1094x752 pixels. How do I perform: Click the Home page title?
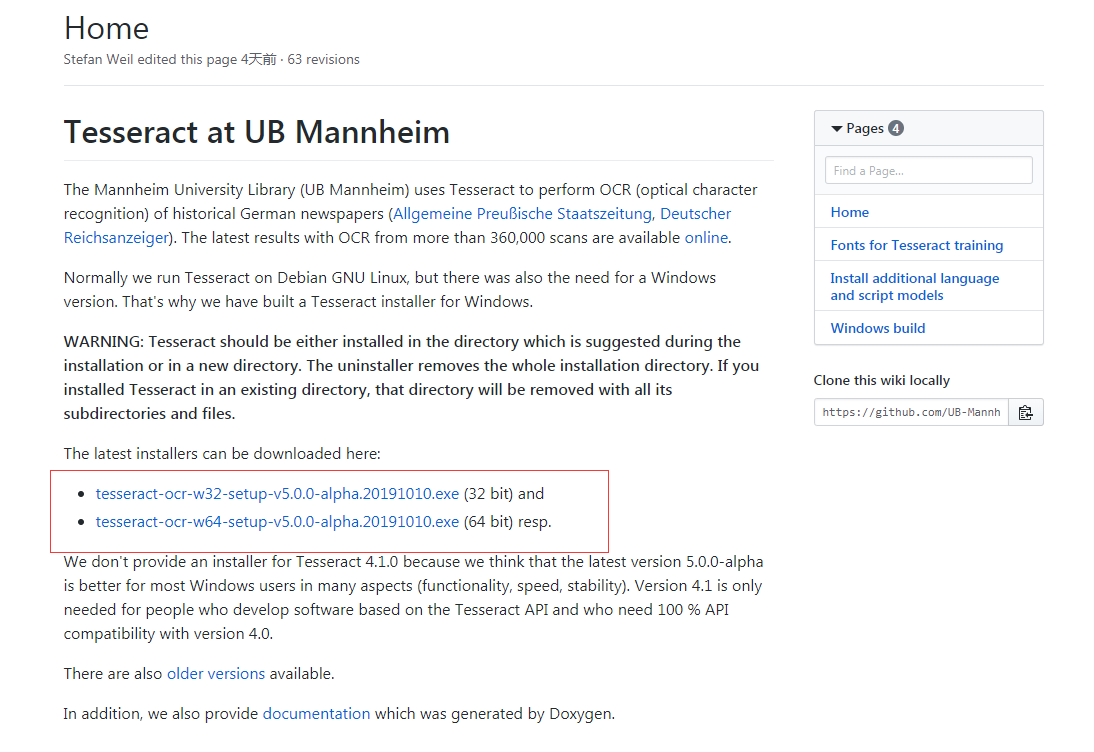tap(106, 28)
